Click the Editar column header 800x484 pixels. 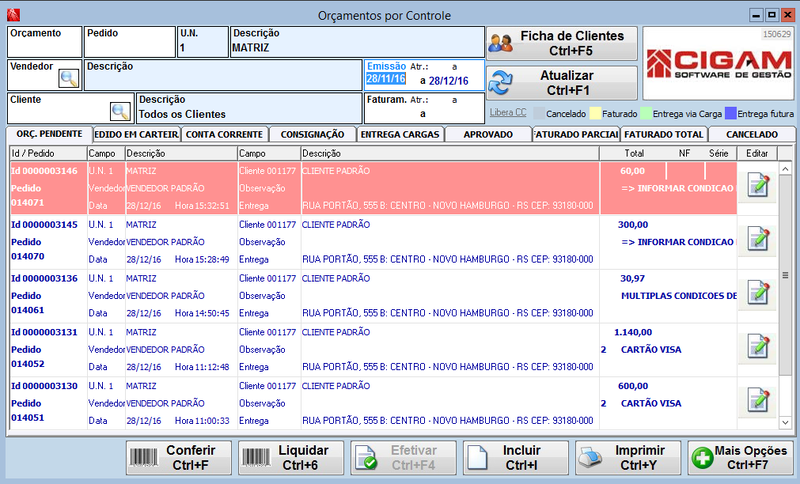(757, 154)
